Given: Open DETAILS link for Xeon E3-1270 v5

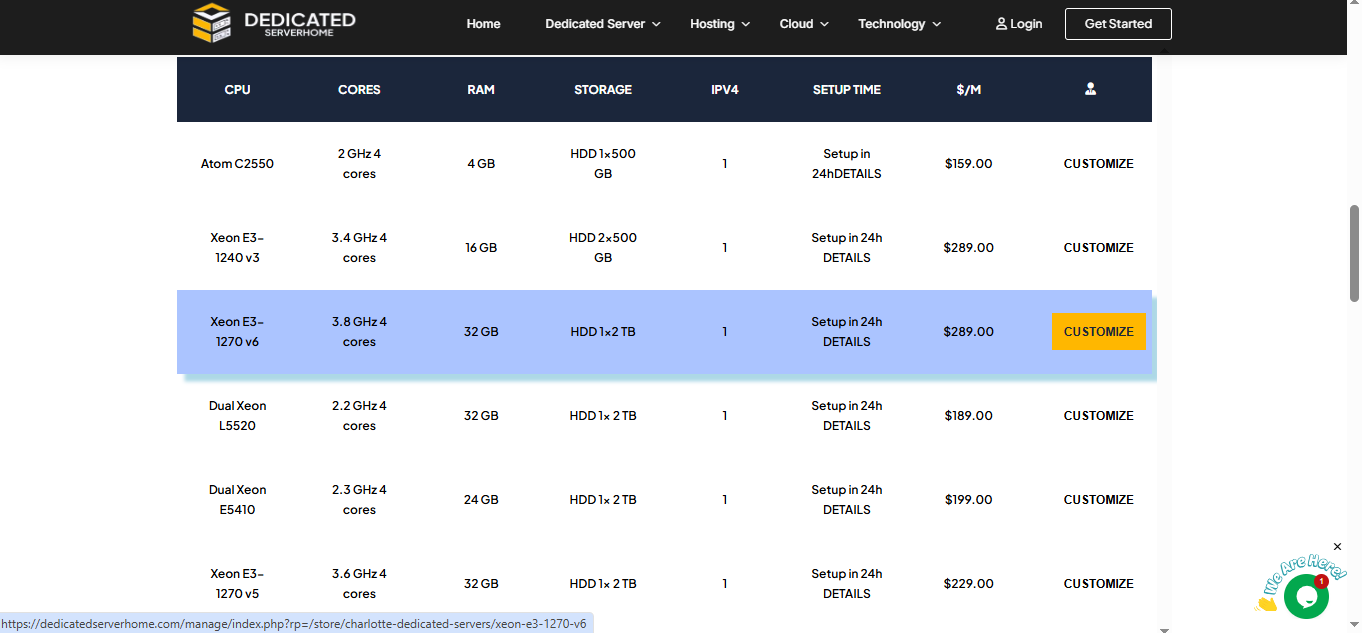Looking at the screenshot, I should coord(846,594).
